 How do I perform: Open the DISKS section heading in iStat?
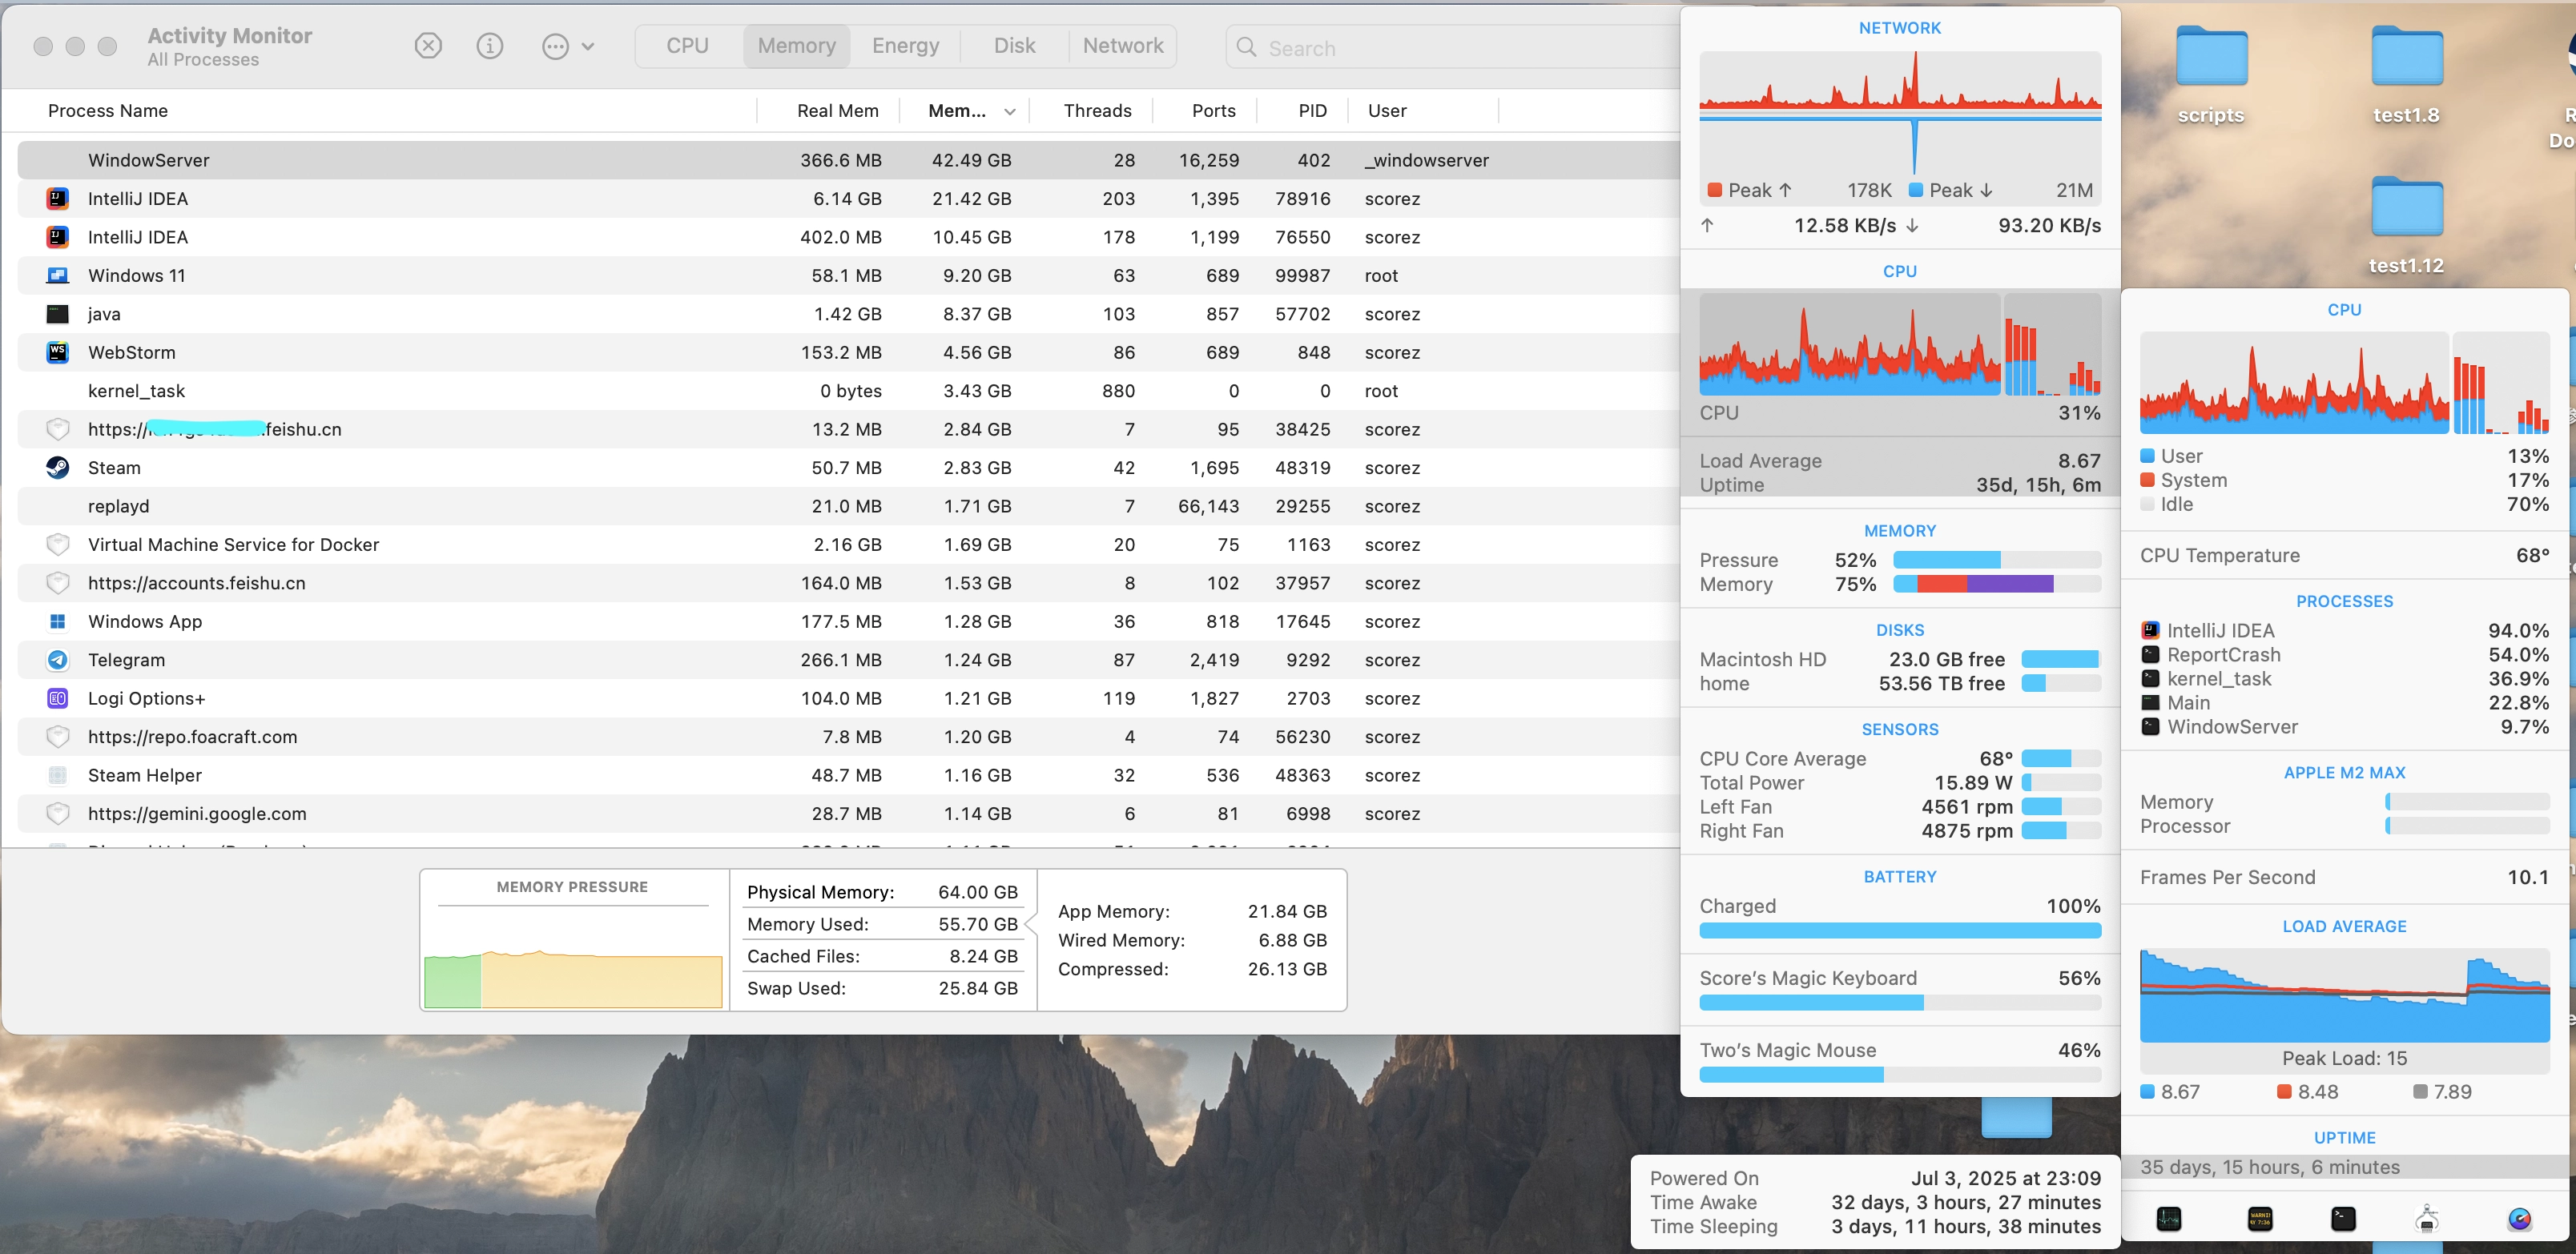pyautogui.click(x=1899, y=630)
